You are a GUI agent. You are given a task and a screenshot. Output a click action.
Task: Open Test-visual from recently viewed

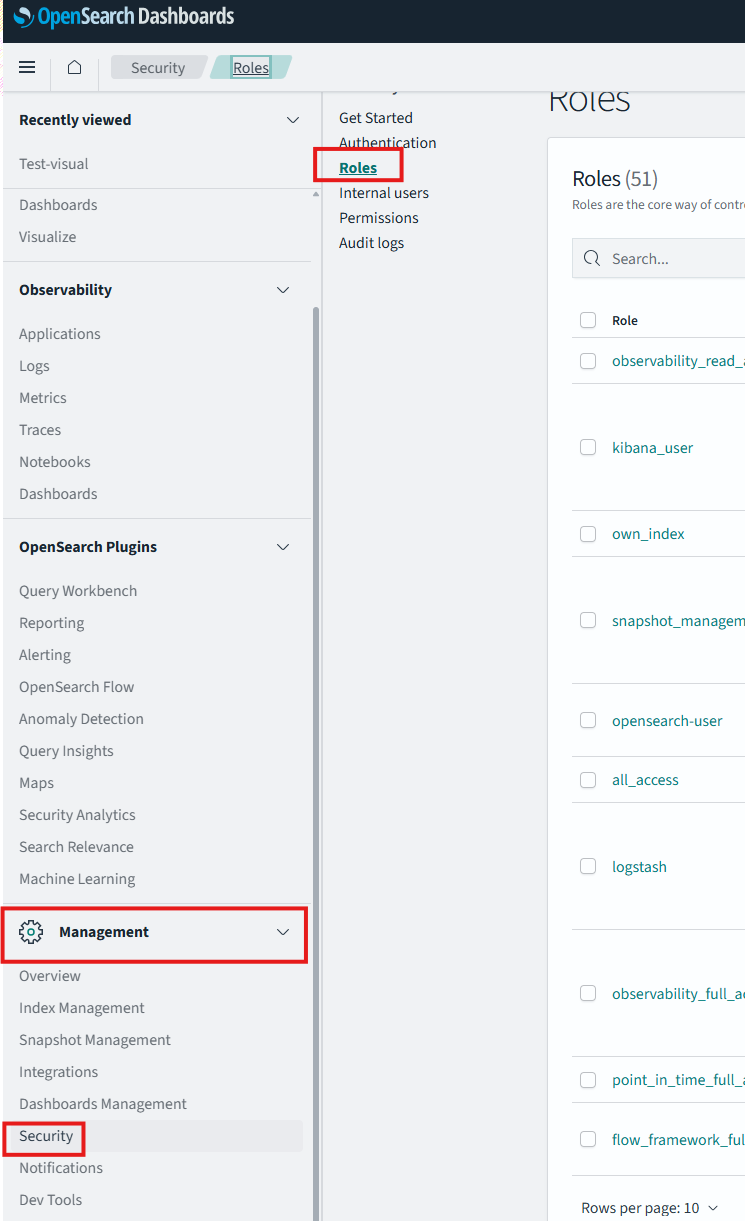[54, 164]
